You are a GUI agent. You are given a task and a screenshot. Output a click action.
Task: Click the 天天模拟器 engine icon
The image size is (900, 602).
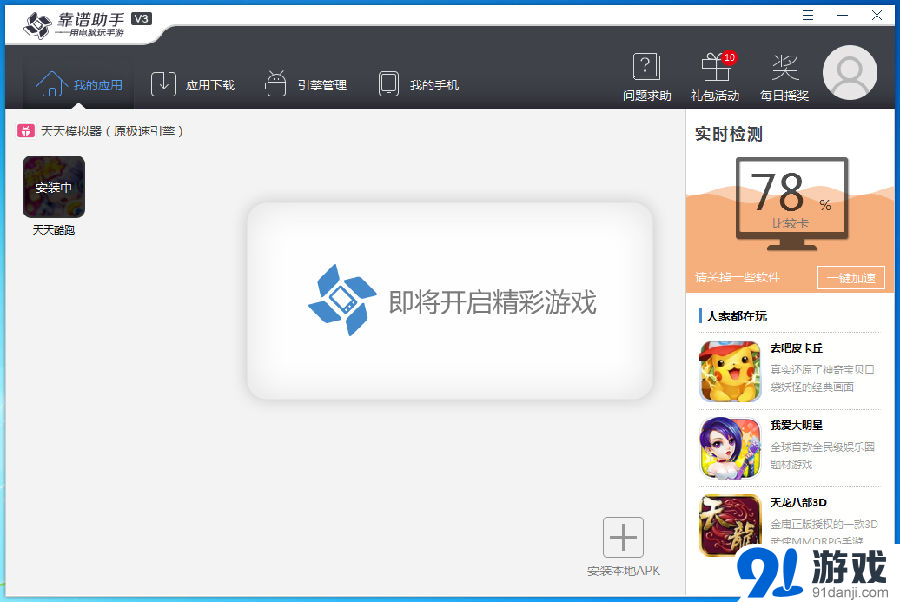(x=25, y=131)
